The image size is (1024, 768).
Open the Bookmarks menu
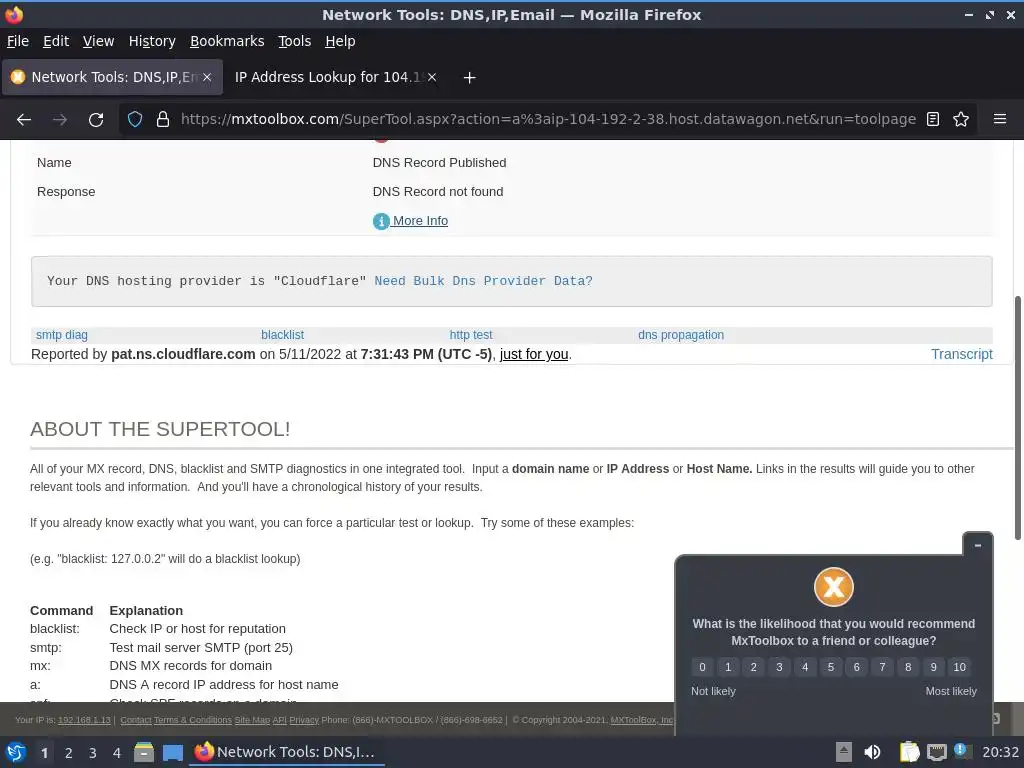(x=227, y=41)
